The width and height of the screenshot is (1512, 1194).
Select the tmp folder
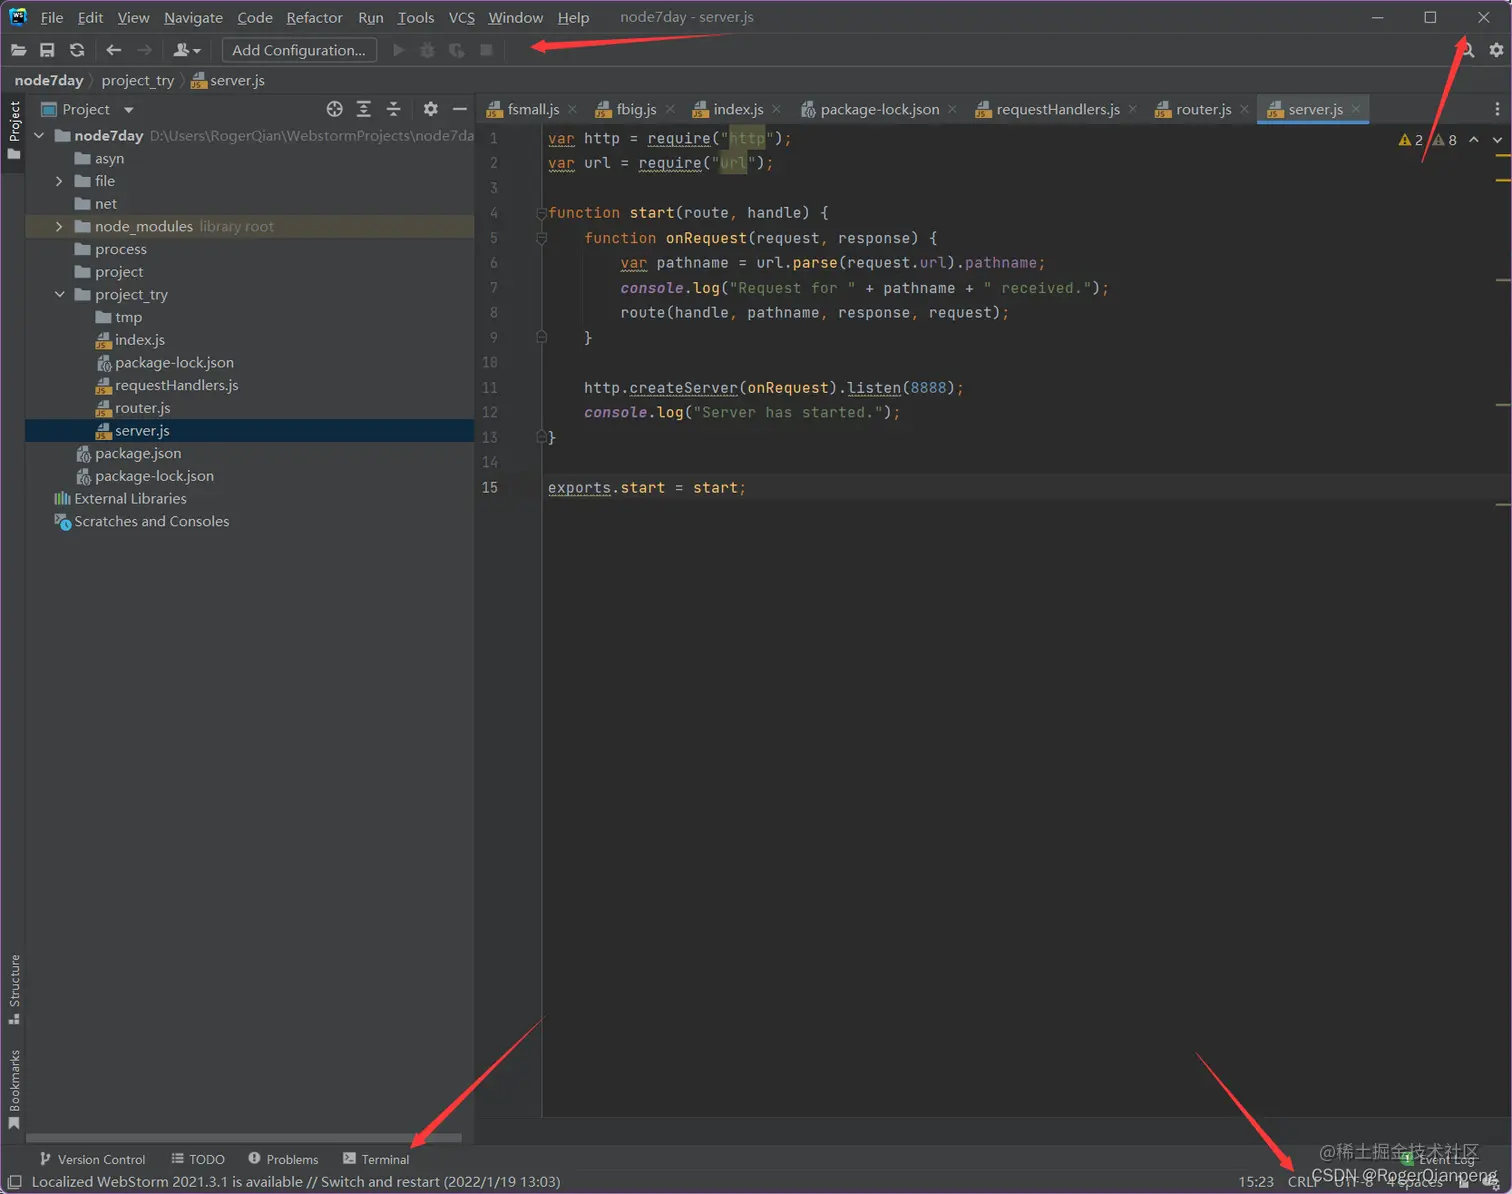pos(128,317)
